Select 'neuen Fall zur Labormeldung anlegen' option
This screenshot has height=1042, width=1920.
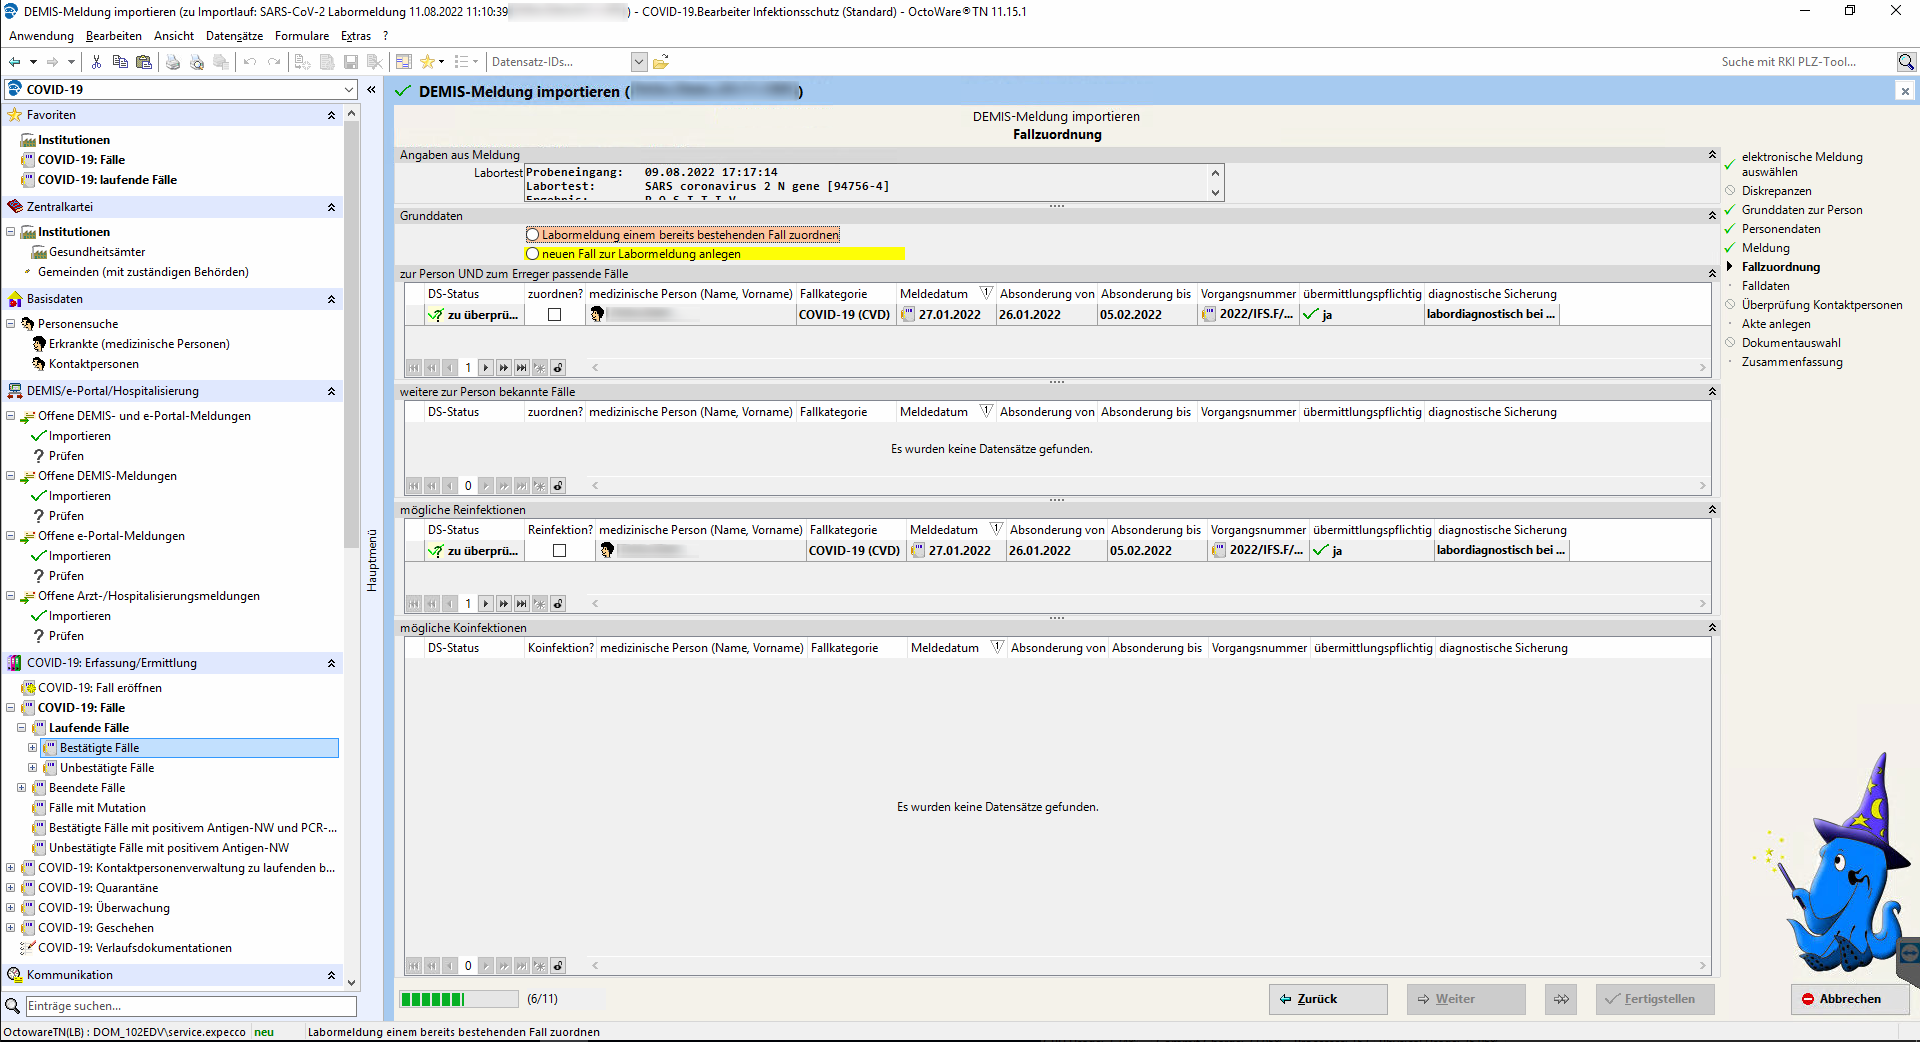(533, 254)
